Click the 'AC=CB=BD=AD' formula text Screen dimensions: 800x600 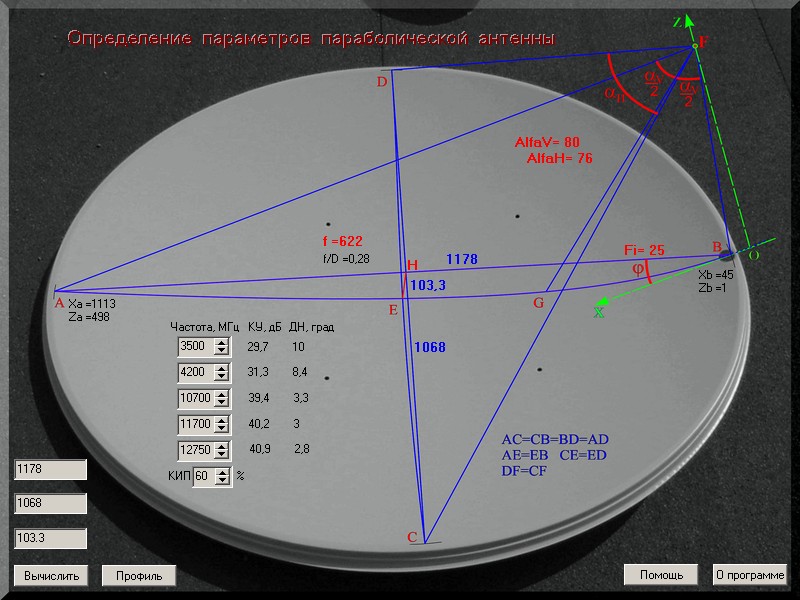click(x=555, y=439)
